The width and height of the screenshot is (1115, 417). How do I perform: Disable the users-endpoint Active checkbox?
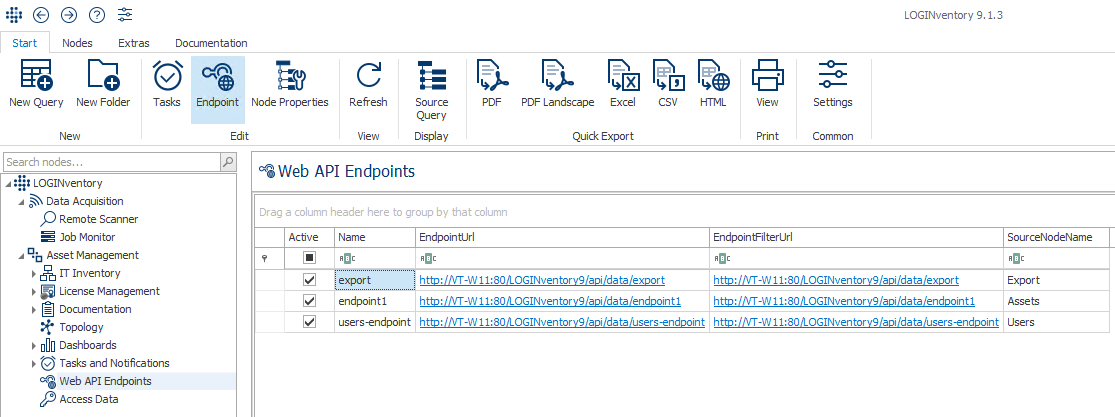coord(308,322)
